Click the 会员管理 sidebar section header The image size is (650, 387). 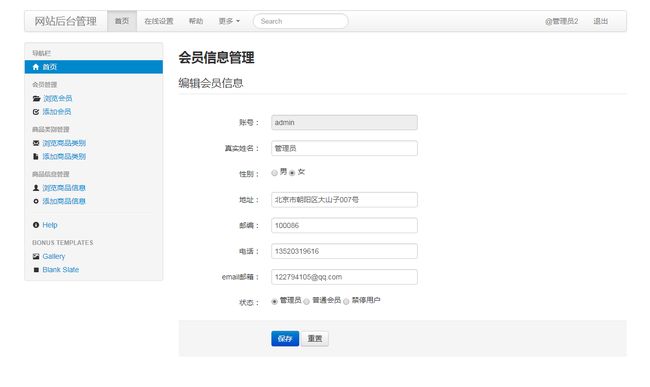coord(45,85)
